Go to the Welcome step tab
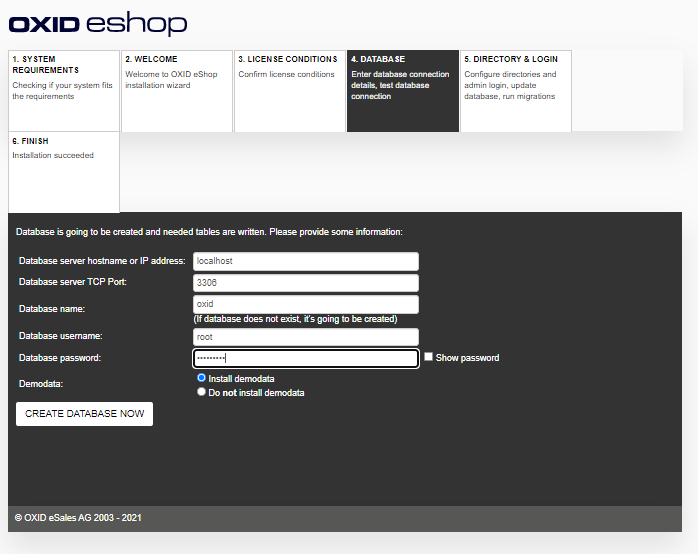The width and height of the screenshot is (698, 554). [177, 90]
